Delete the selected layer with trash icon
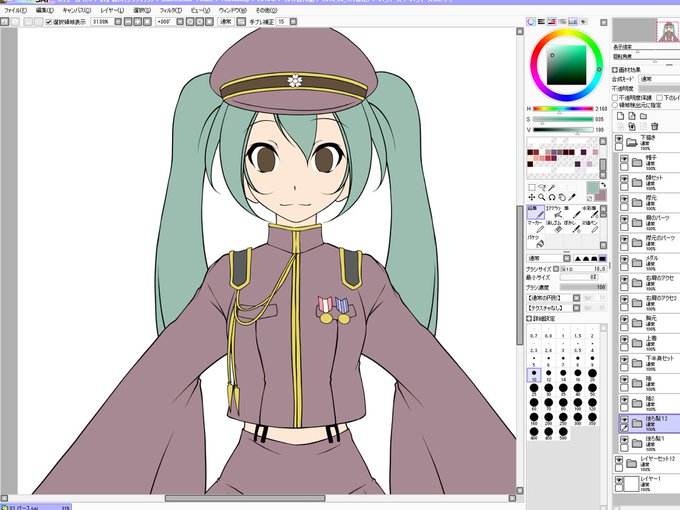The width and height of the screenshot is (680, 510). point(655,126)
